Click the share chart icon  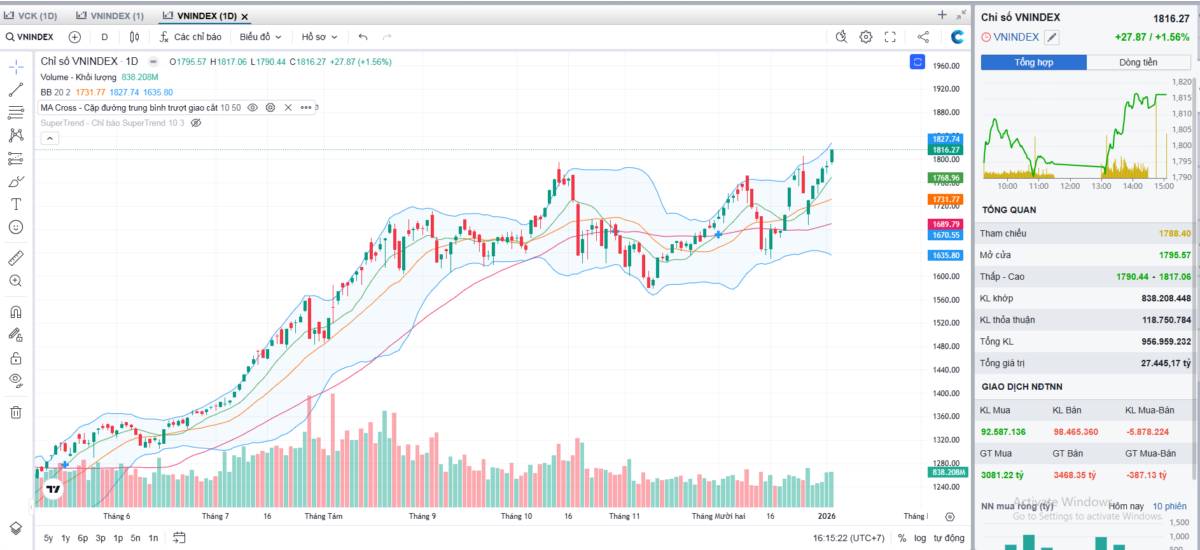click(x=923, y=37)
